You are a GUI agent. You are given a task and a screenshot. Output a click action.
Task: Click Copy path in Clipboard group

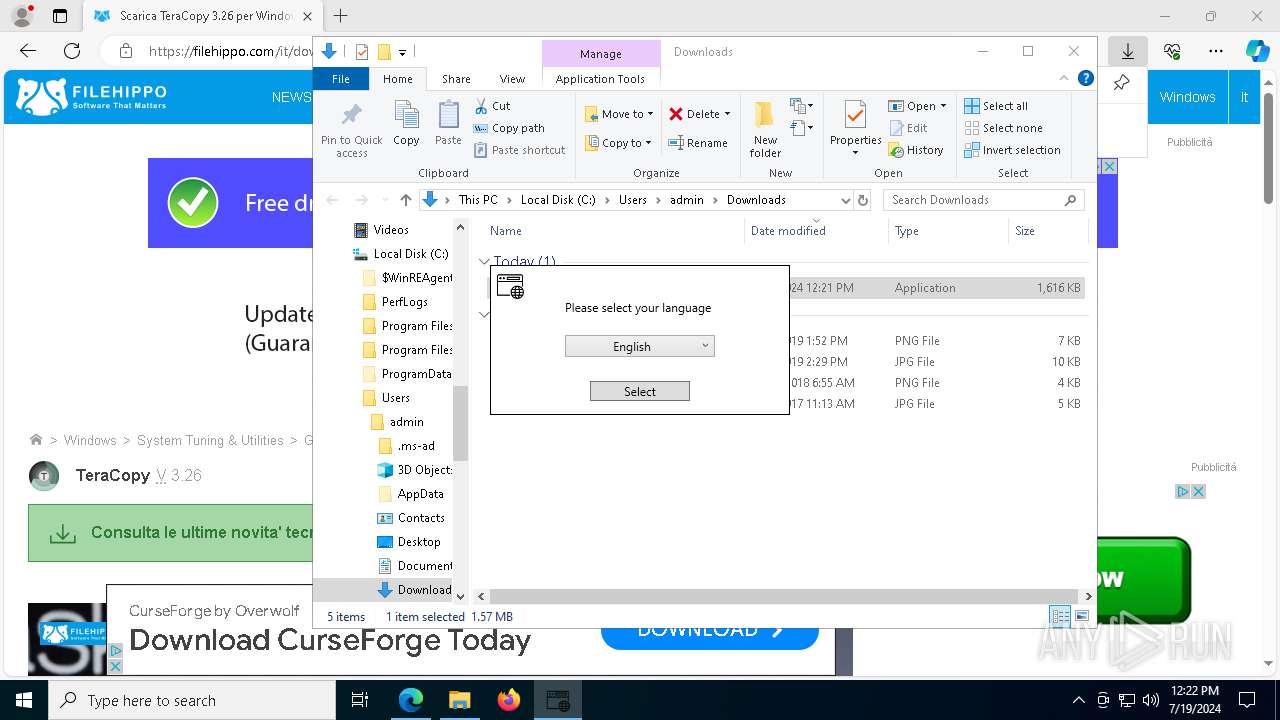tap(509, 128)
